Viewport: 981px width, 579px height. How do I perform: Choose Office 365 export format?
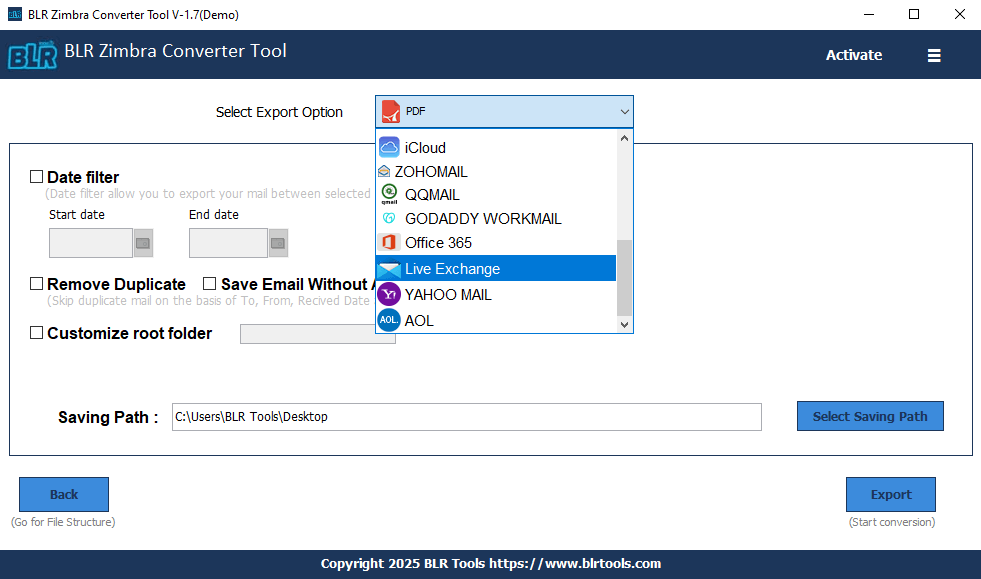[x=437, y=242]
